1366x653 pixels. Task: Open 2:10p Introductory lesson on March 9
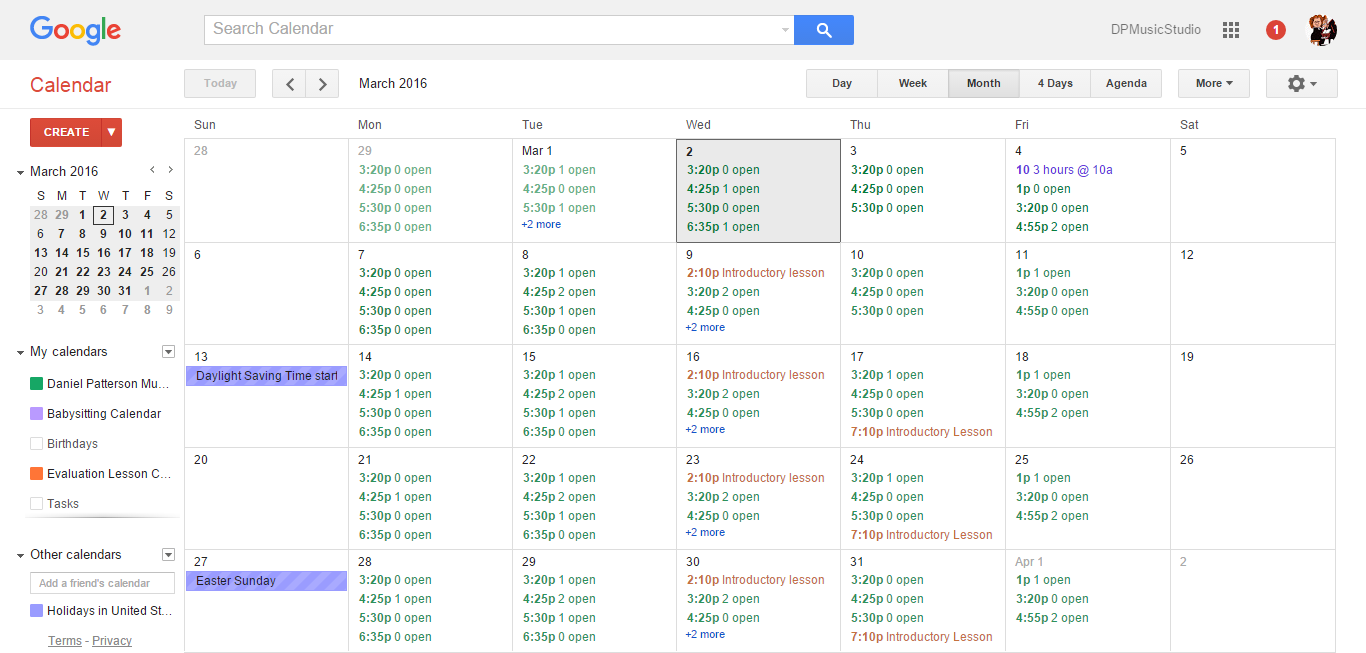(756, 273)
